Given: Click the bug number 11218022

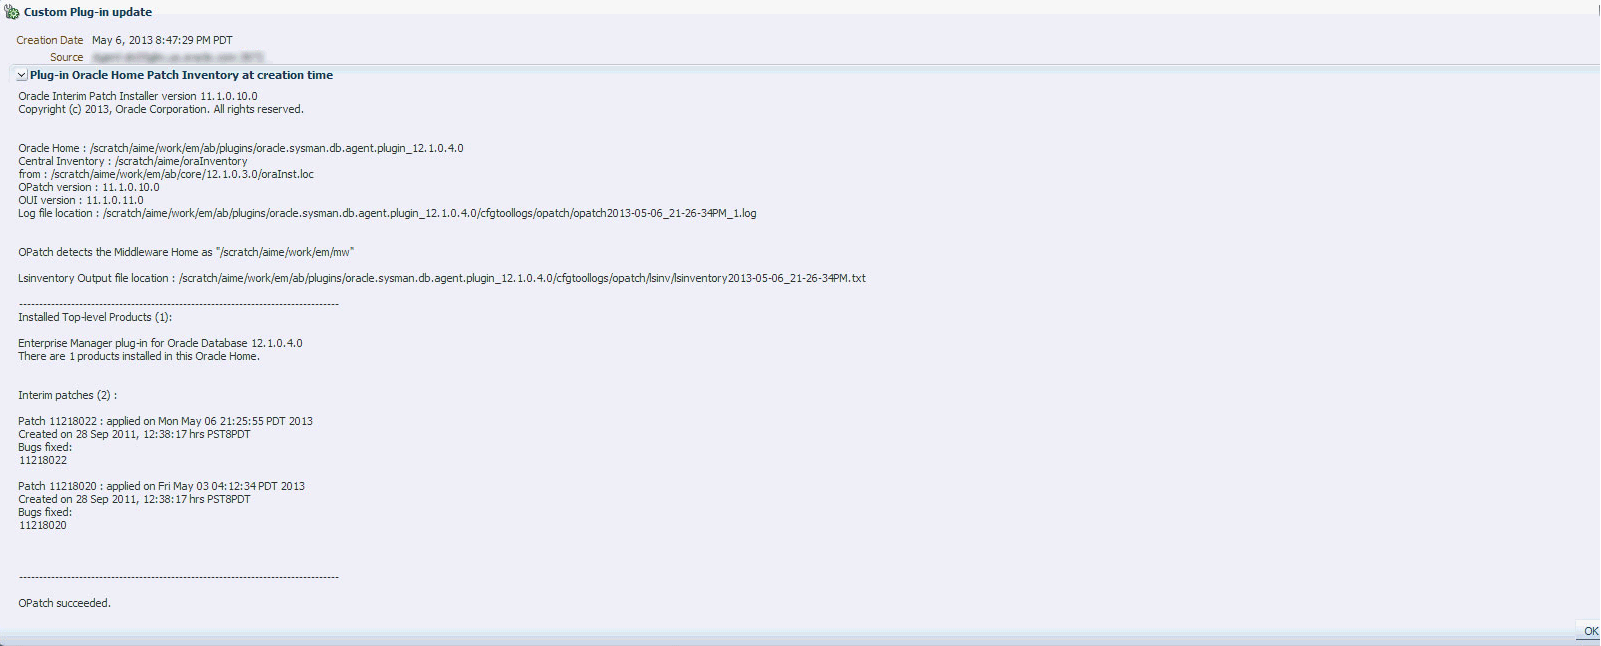Looking at the screenshot, I should [x=43, y=460].
